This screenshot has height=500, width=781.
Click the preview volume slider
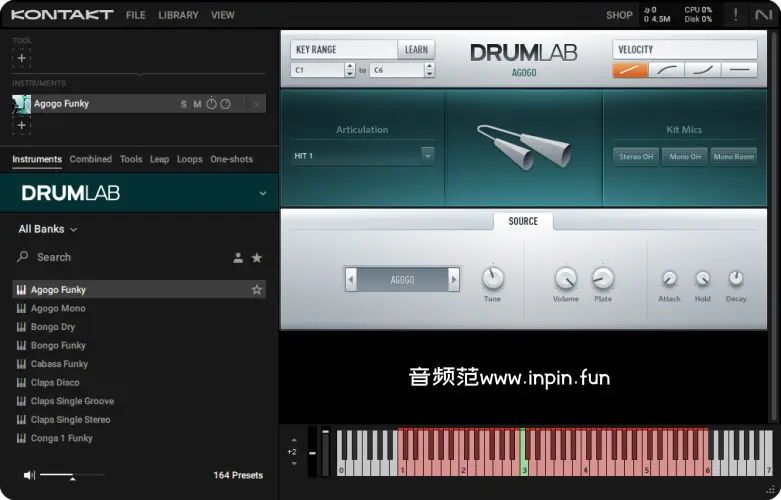[x=72, y=475]
